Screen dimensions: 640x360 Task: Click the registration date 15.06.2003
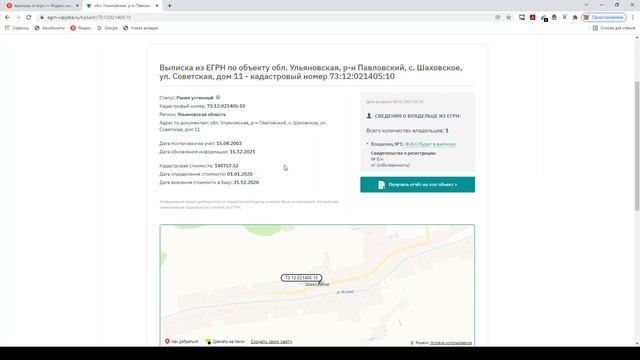(229, 143)
